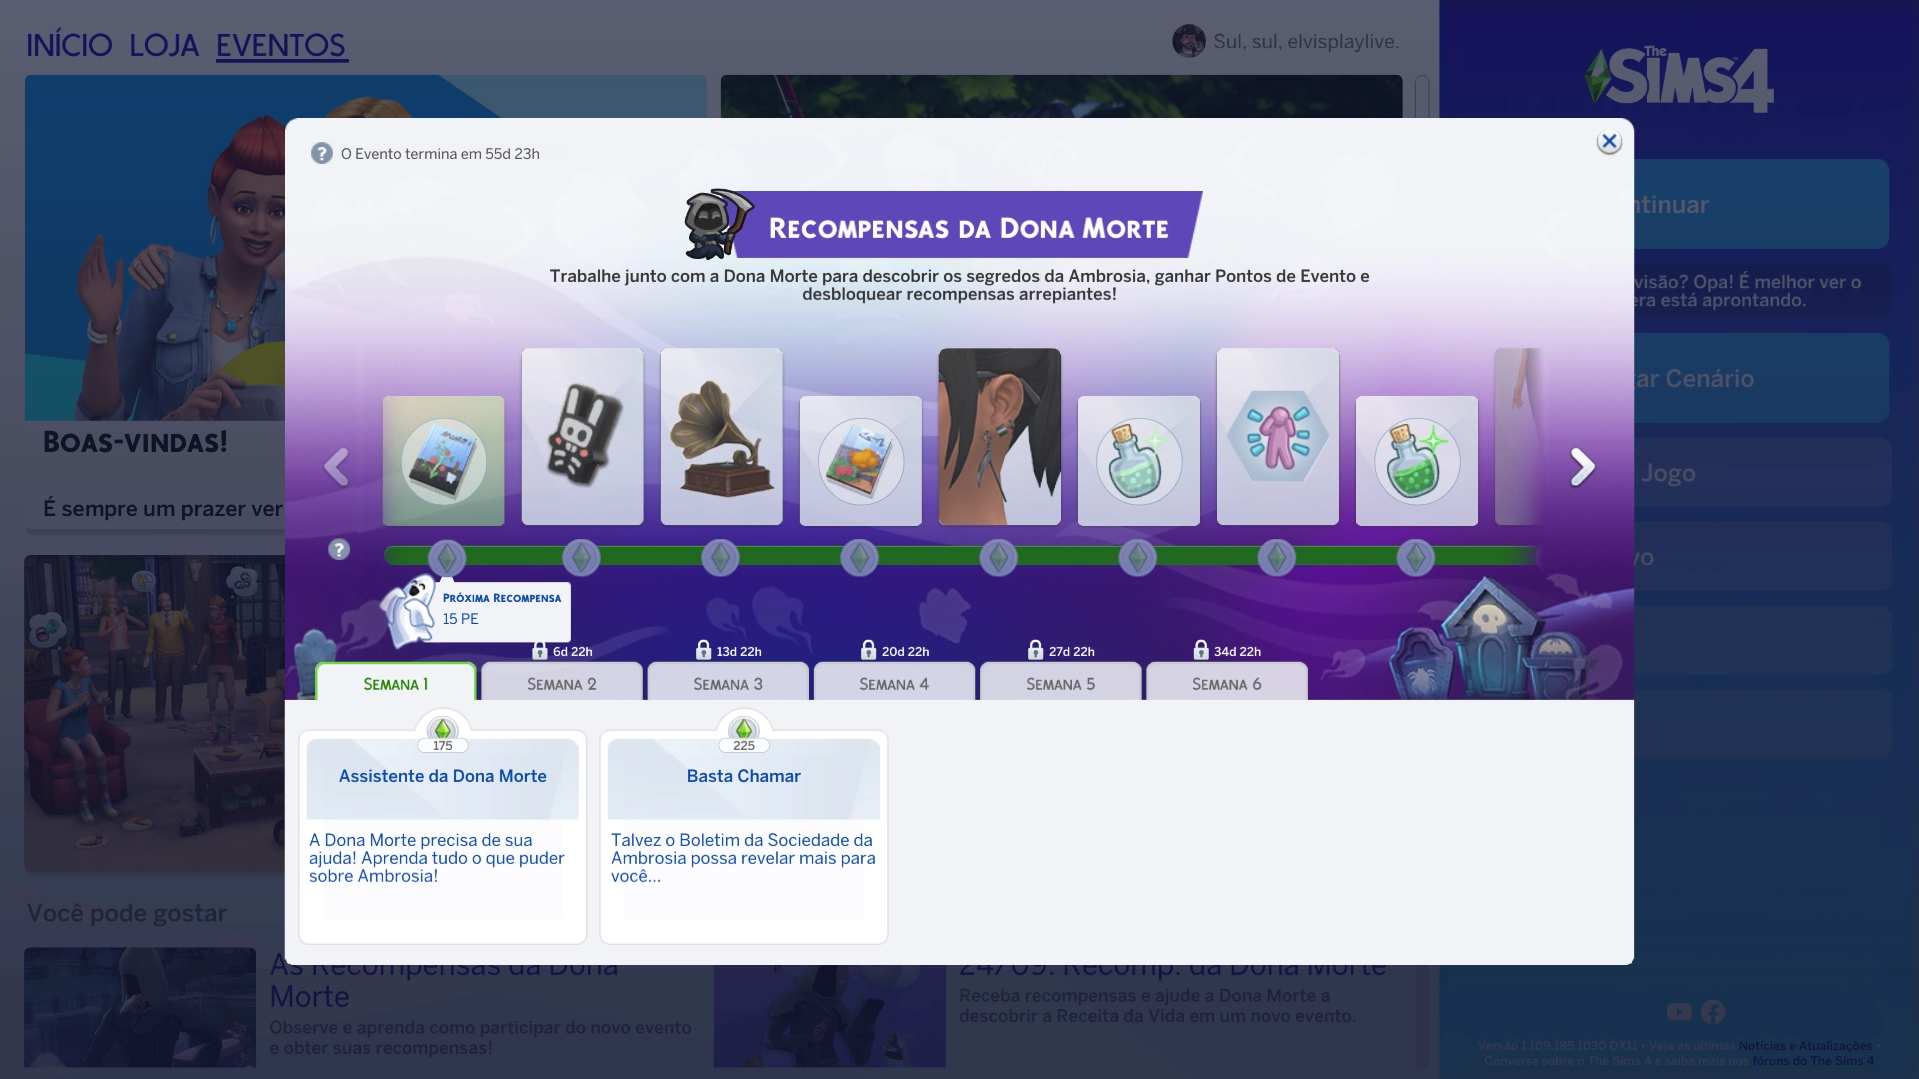Open the Semana 4 tab
Screen dimensions: 1919x1079
893,683
